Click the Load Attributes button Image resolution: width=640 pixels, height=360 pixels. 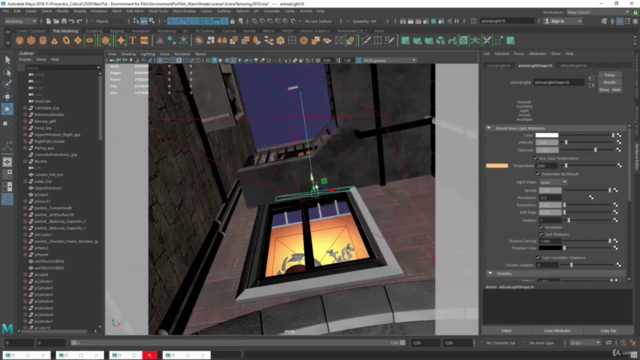click(557, 331)
